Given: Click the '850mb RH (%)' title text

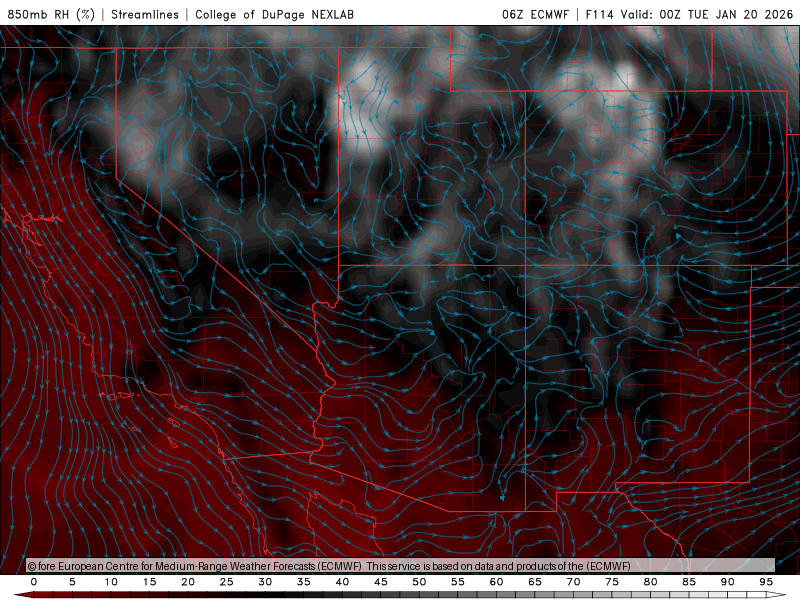Looking at the screenshot, I should click(x=51, y=14).
